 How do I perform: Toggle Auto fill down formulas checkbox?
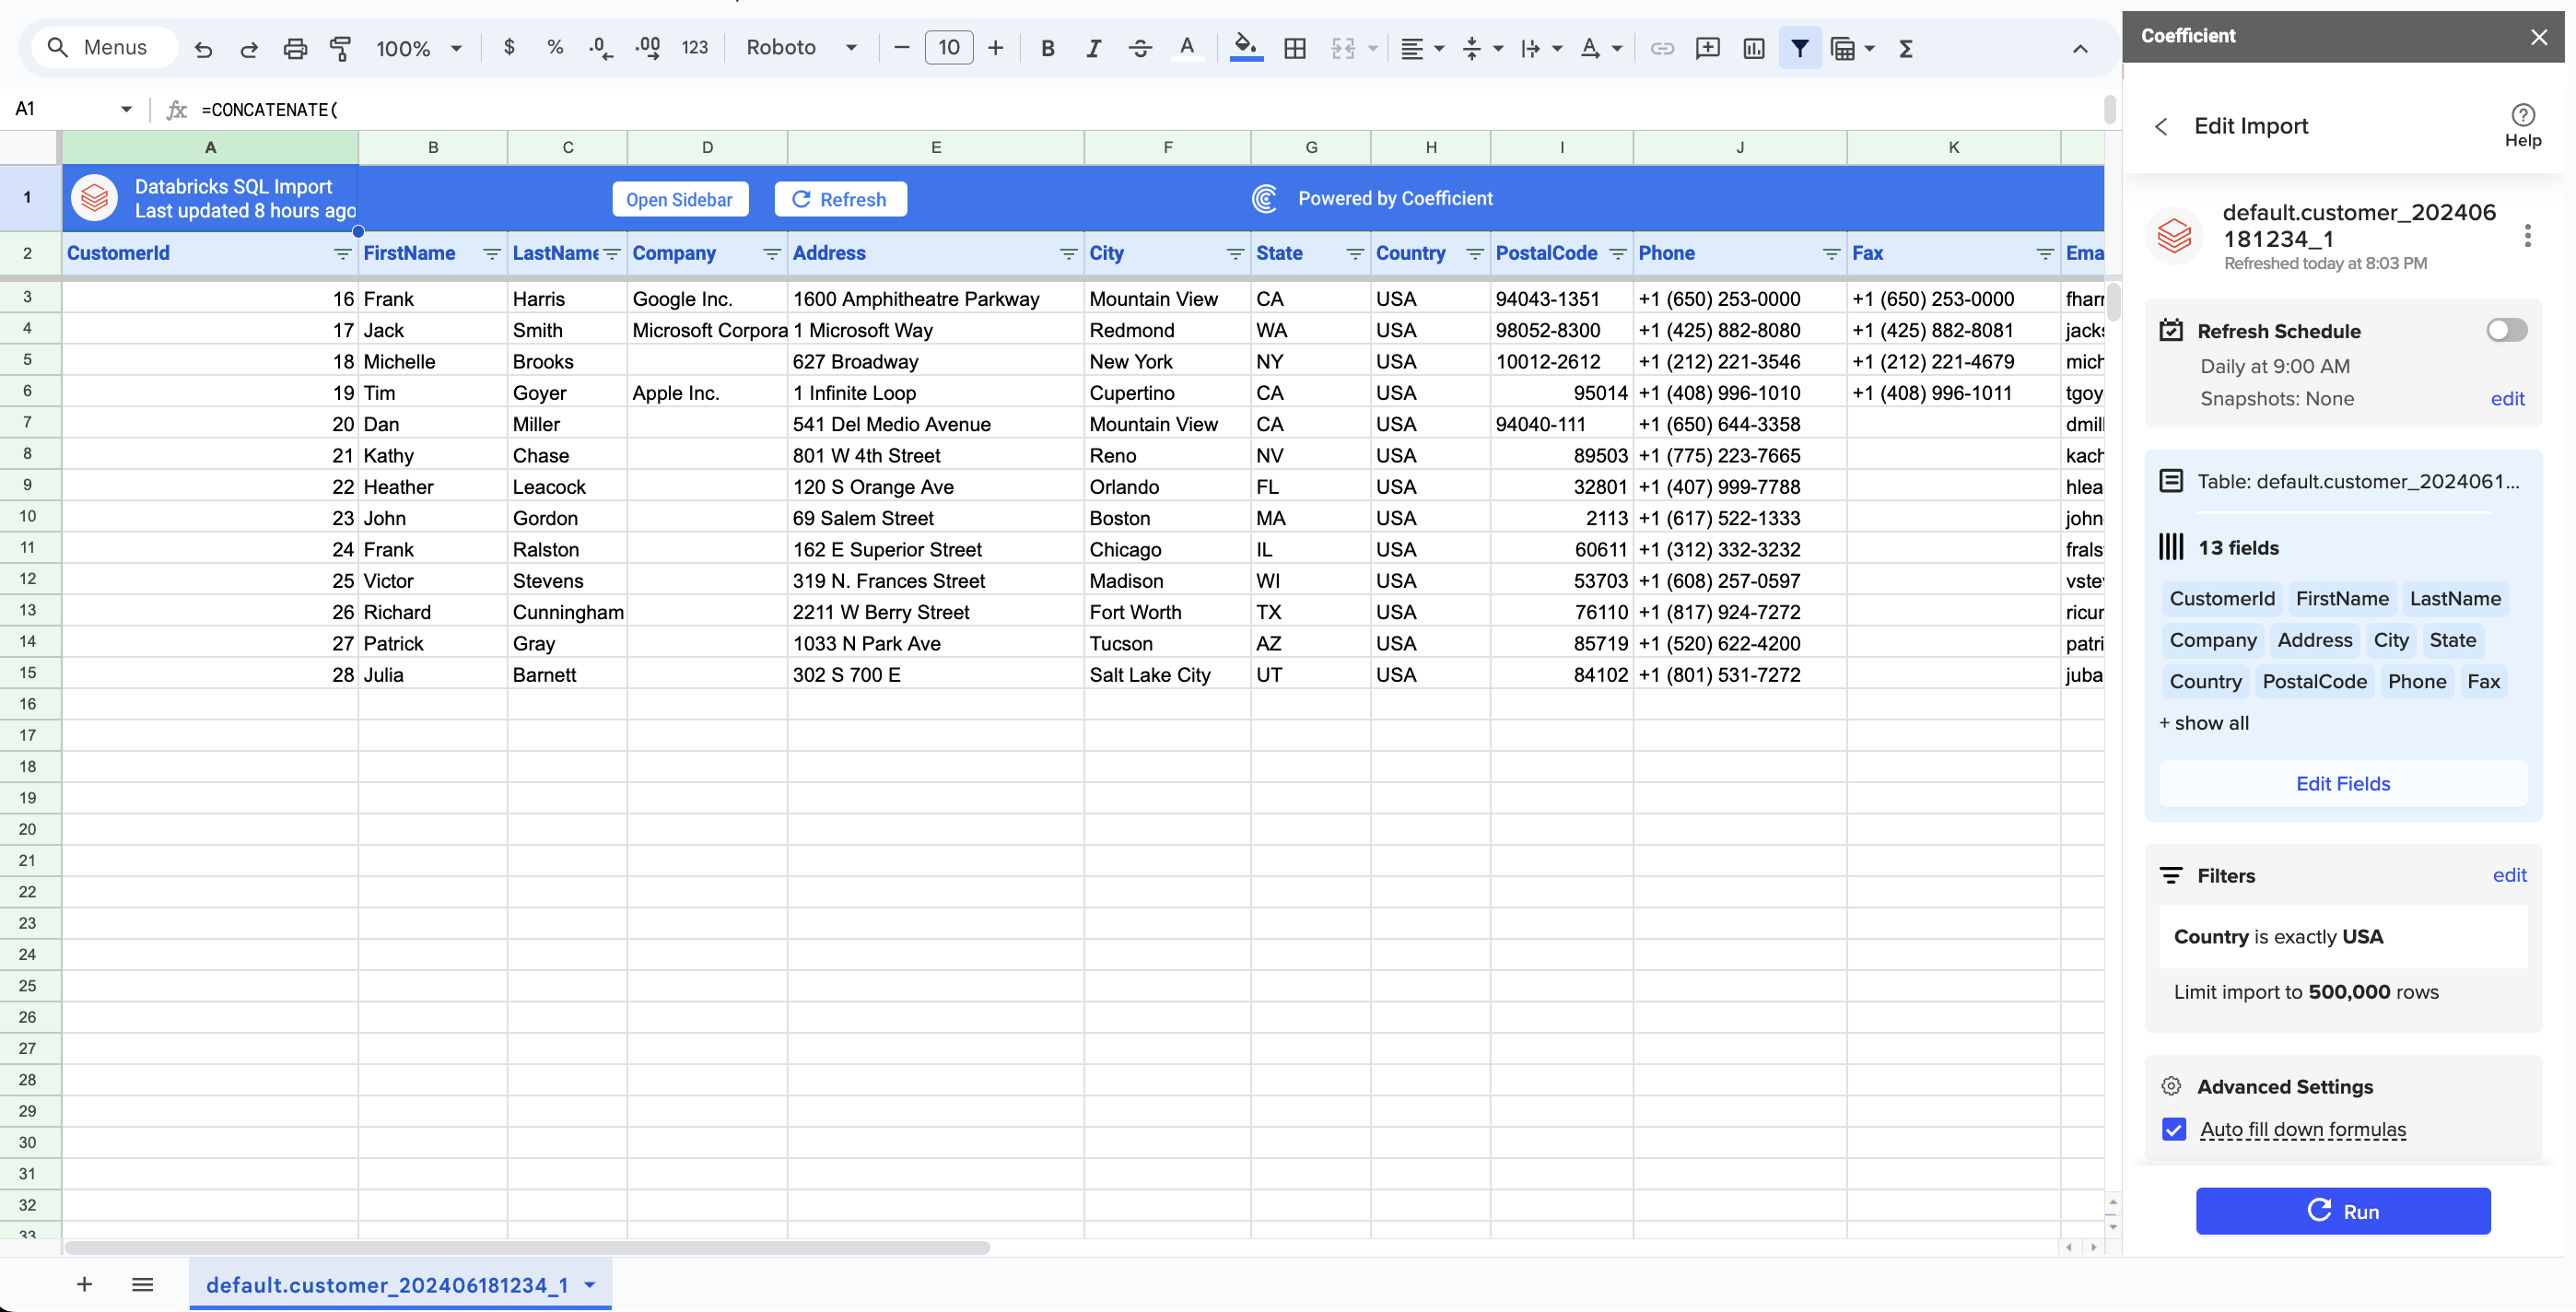[x=2173, y=1129]
